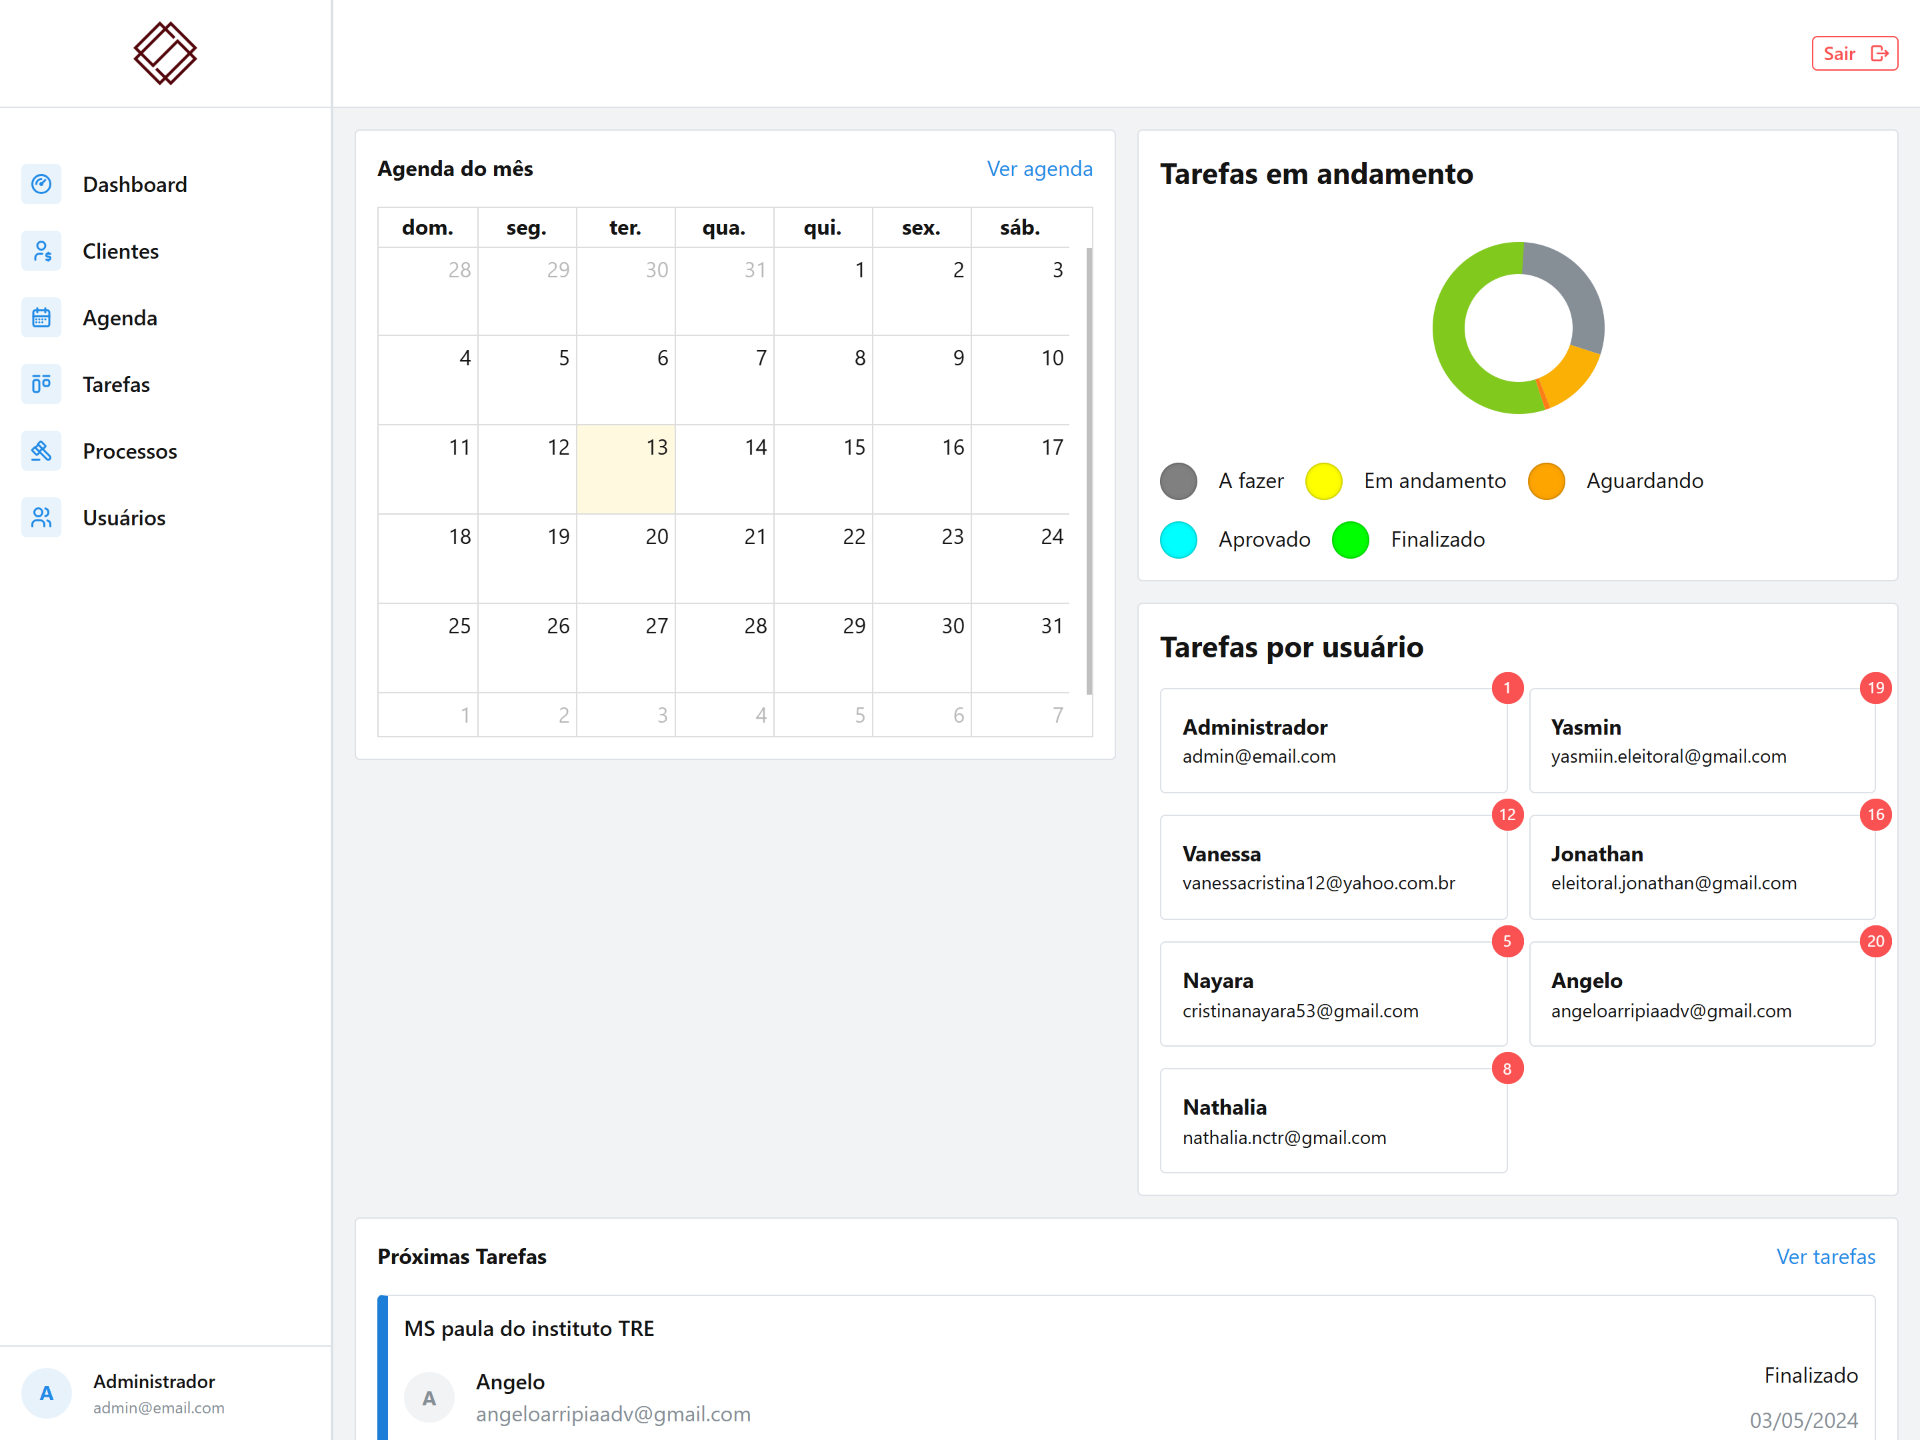The image size is (1920, 1440).
Task: Click the red badge 20 on Angelo card
Action: click(1875, 941)
